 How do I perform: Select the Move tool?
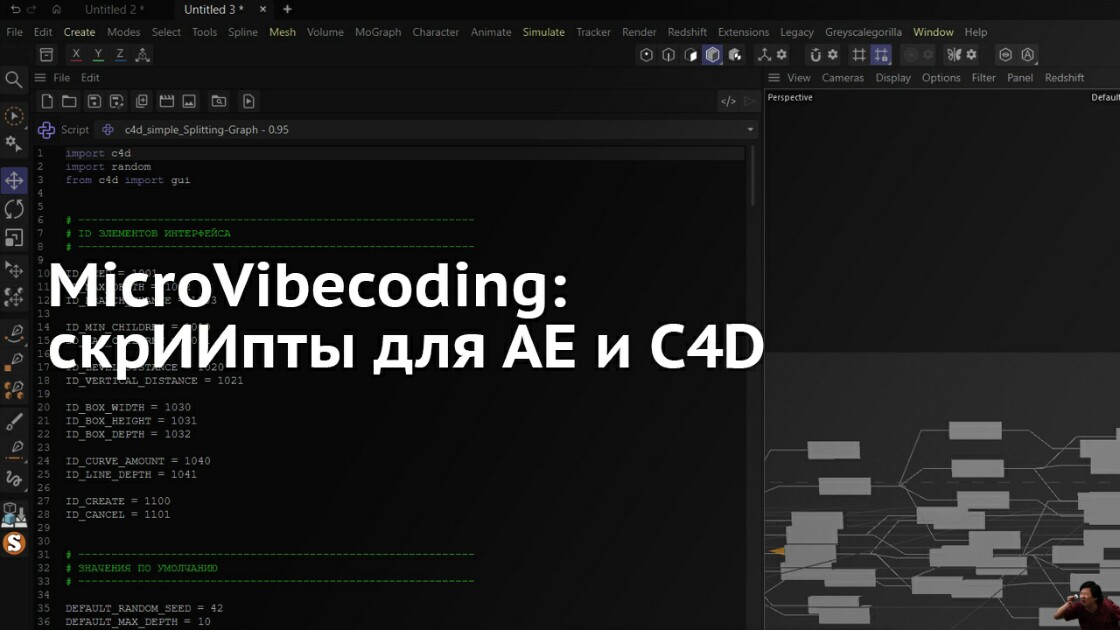pyautogui.click(x=14, y=180)
